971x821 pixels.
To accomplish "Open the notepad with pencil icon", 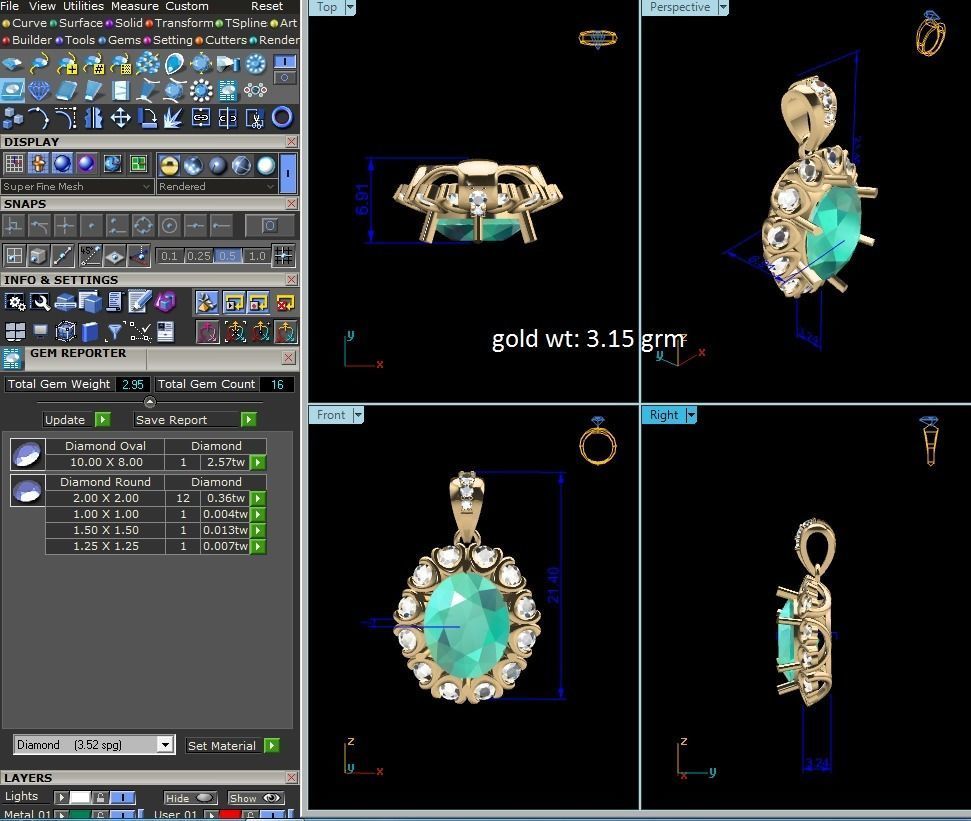I will click(x=140, y=302).
